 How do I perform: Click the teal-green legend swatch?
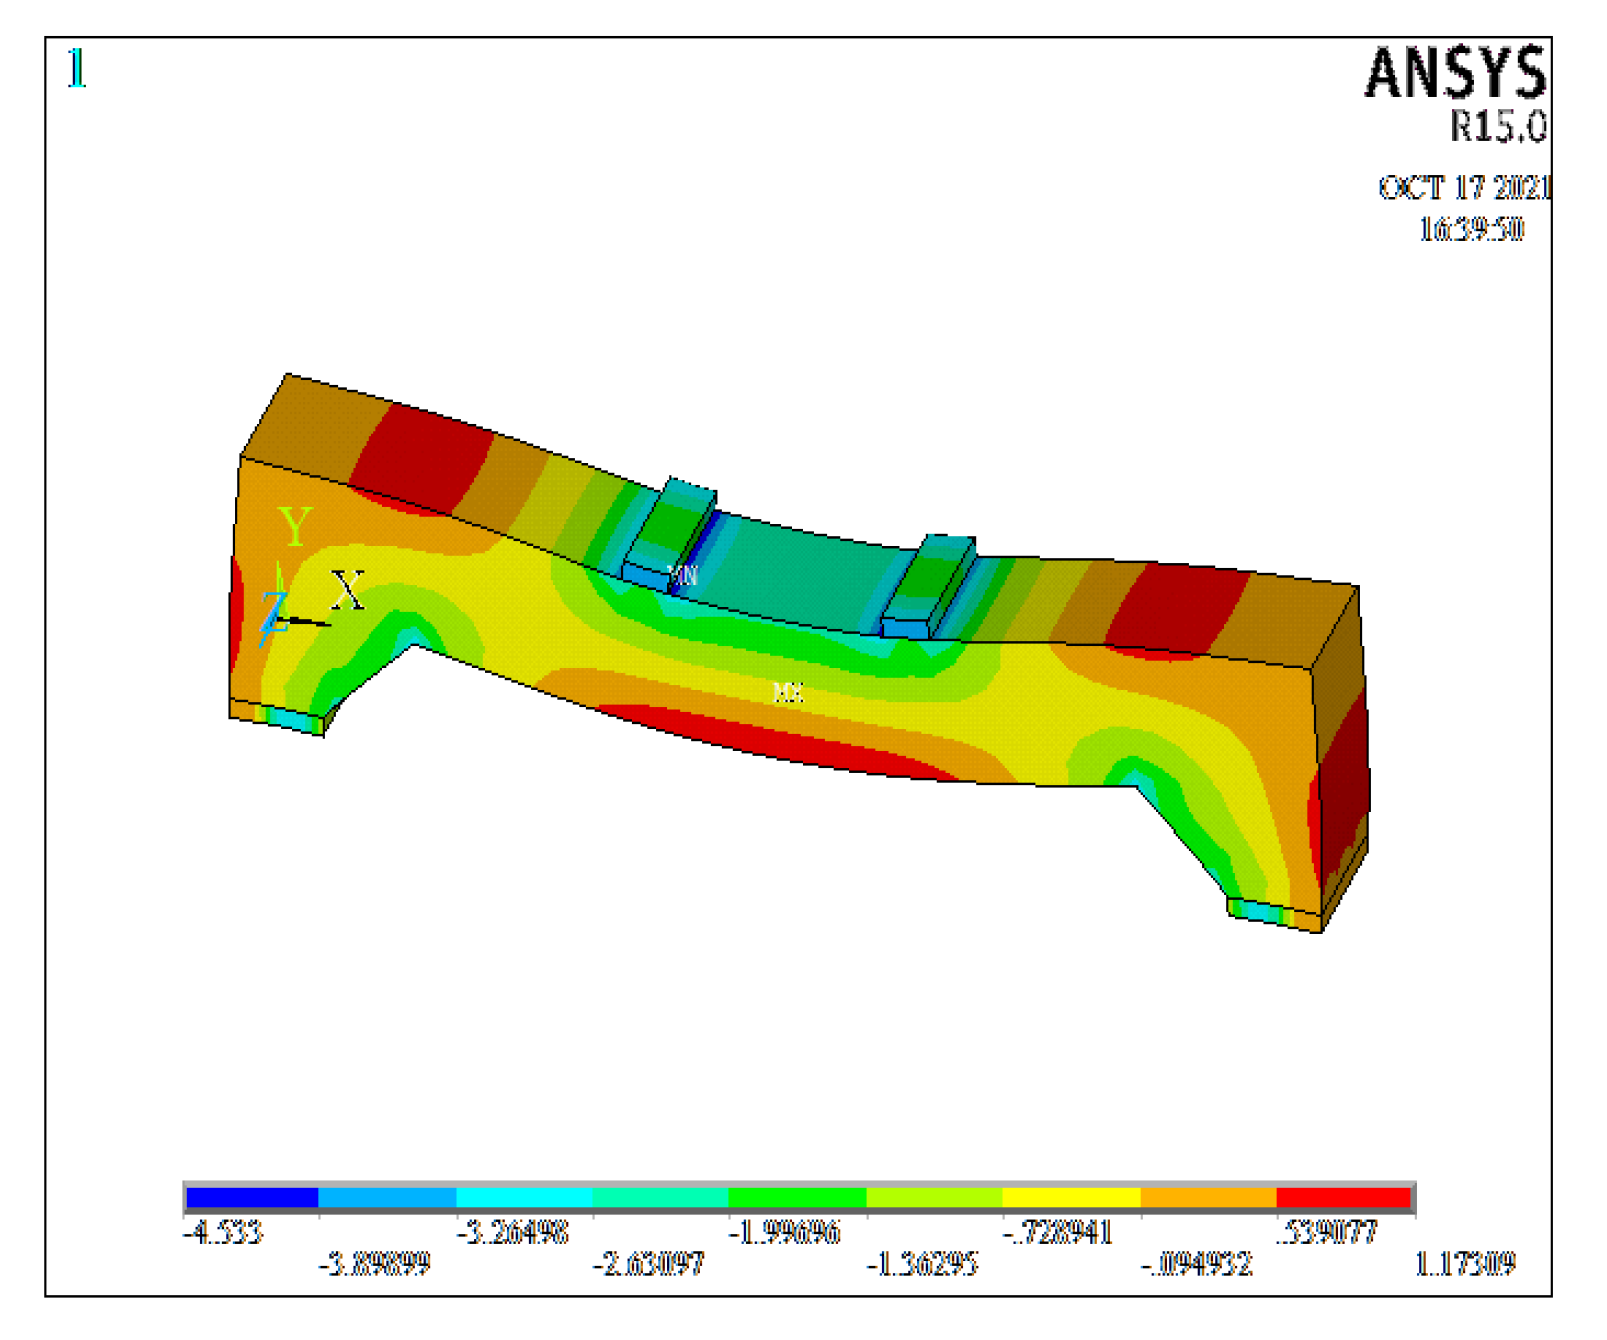[x=660, y=1197]
